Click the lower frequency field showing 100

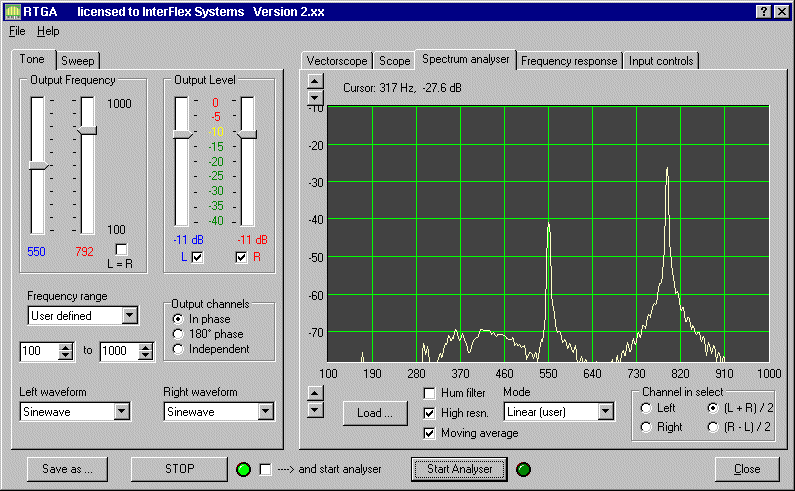(40, 351)
